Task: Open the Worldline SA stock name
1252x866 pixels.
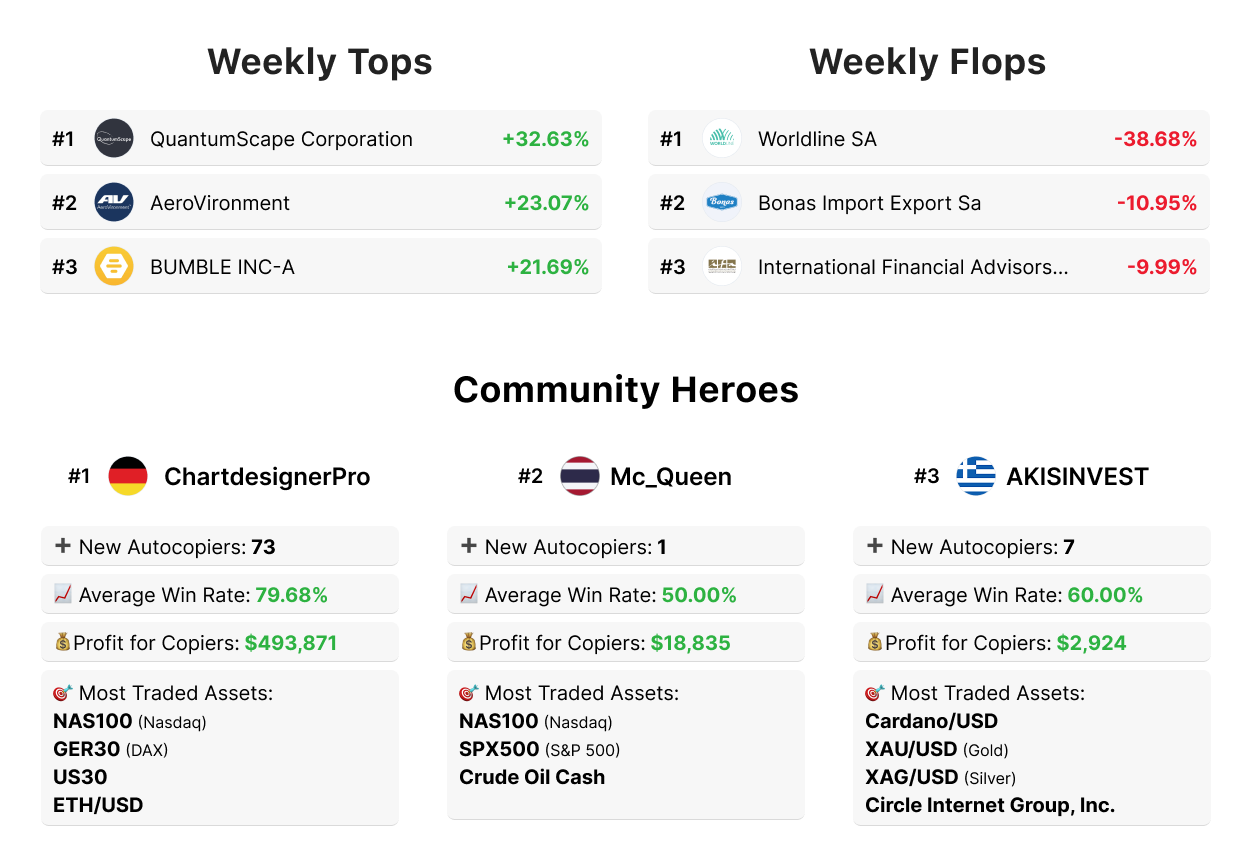Action: (817, 139)
